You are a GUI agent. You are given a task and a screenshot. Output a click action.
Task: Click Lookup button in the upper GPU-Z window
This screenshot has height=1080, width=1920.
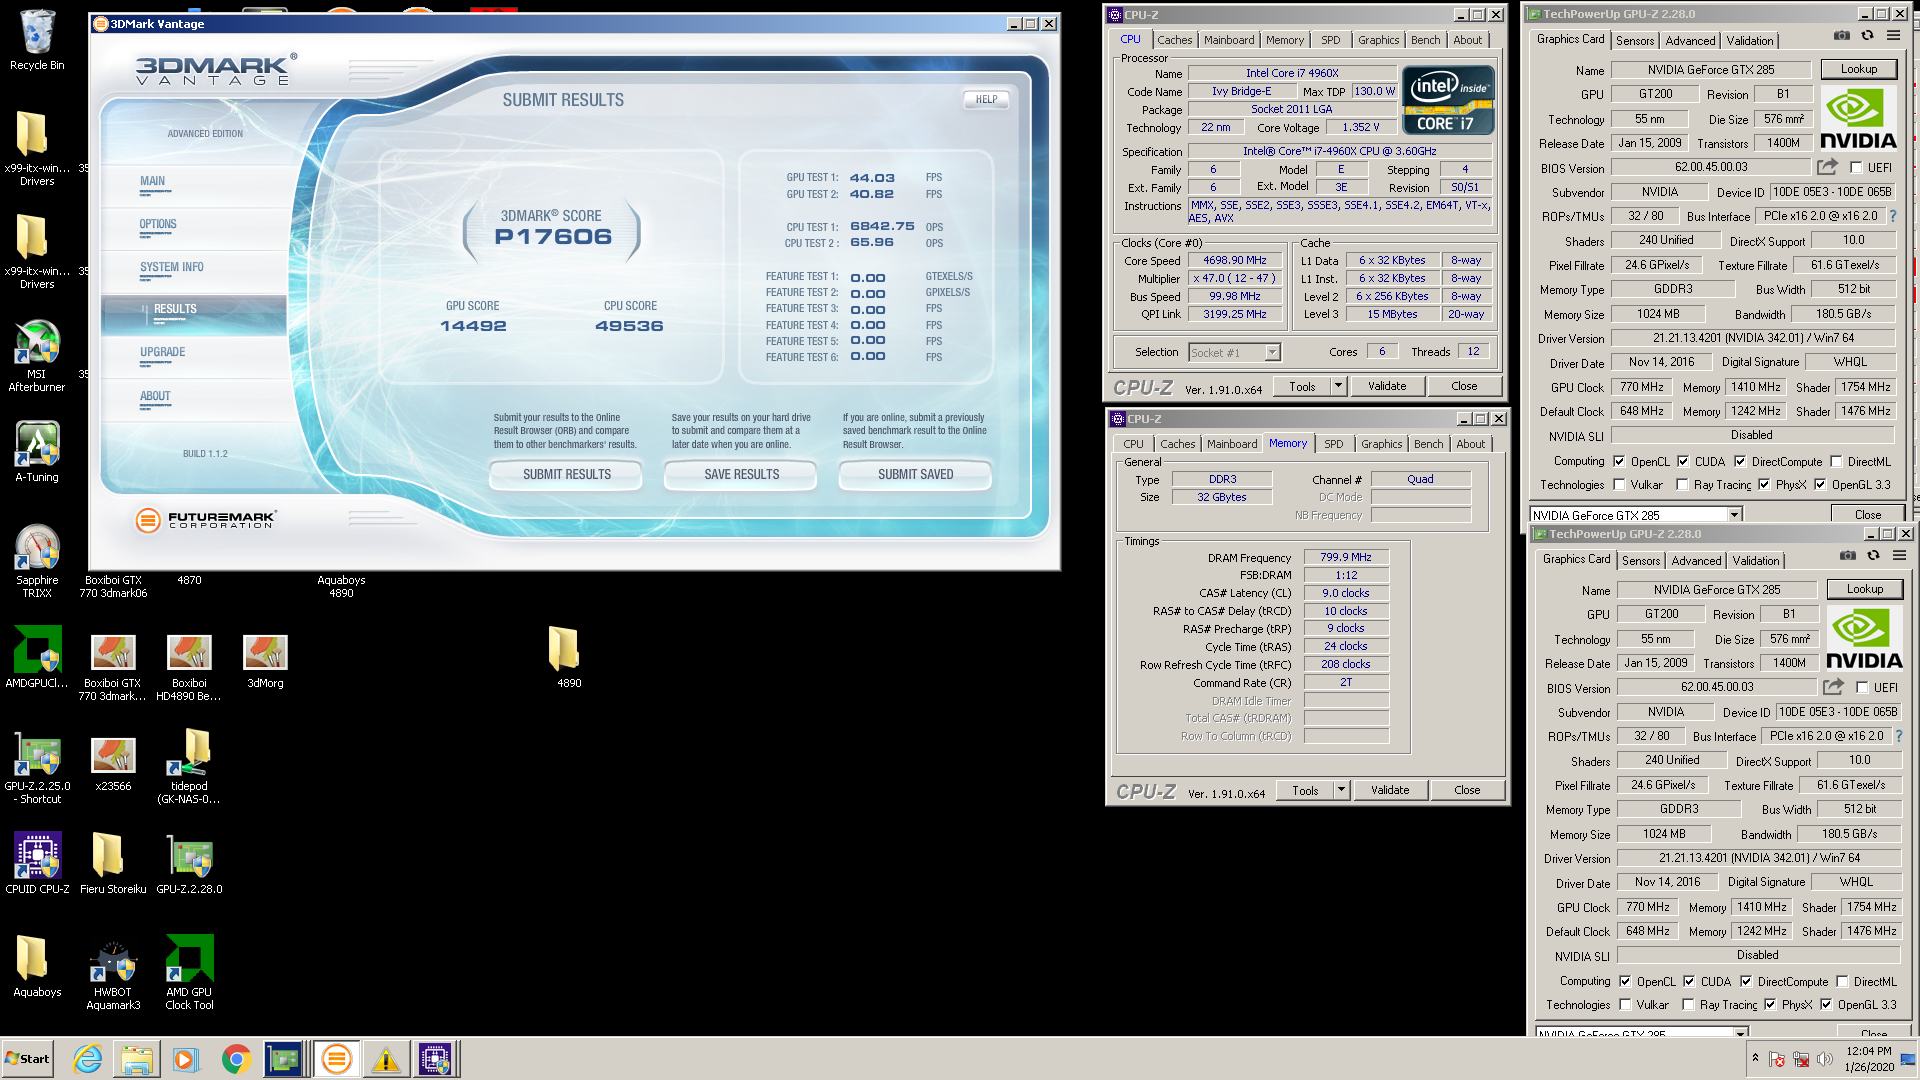click(1858, 69)
